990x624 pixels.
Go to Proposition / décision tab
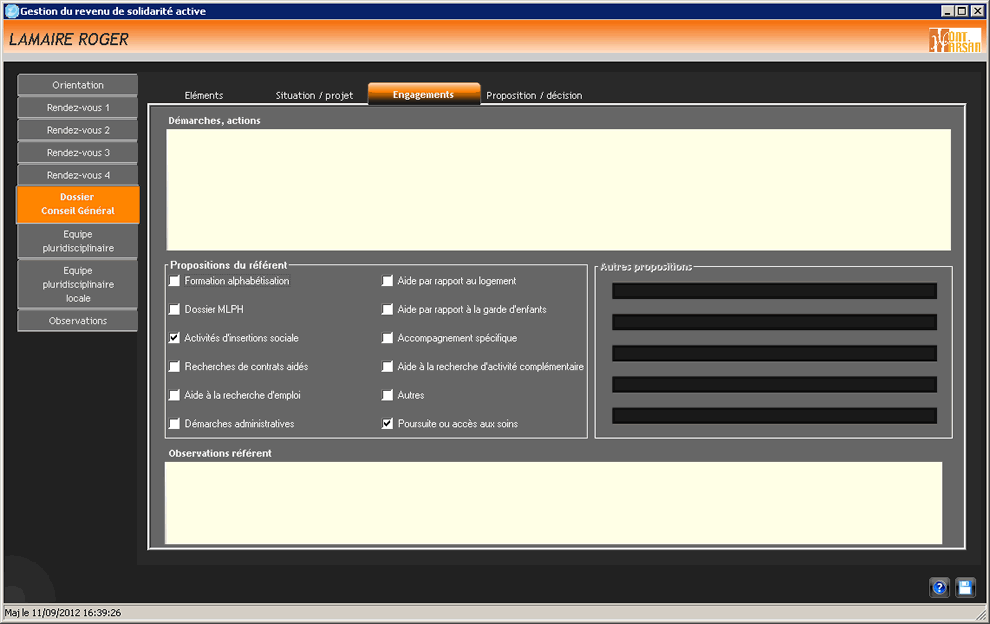[x=534, y=96]
